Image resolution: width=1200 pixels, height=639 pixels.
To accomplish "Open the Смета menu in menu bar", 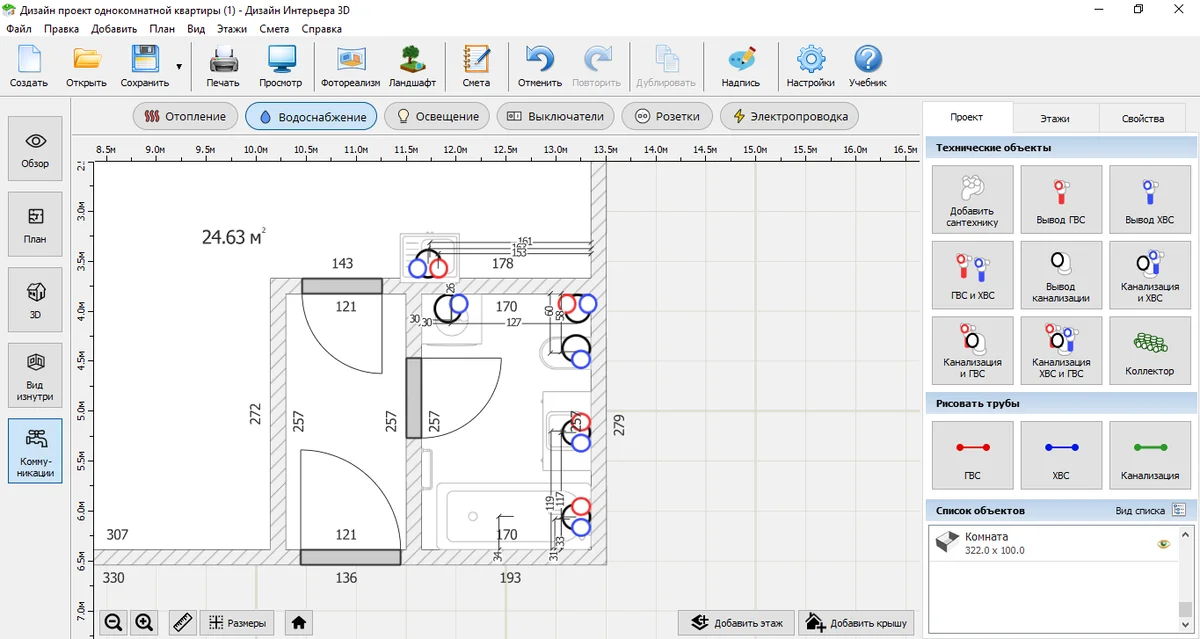I will pos(274,29).
